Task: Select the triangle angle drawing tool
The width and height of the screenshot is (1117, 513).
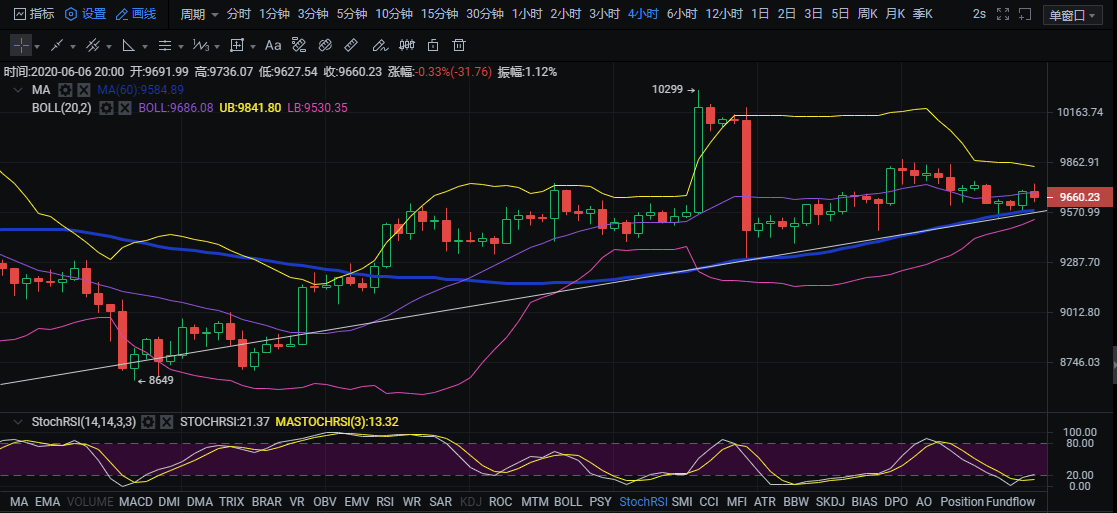Action: [x=129, y=46]
